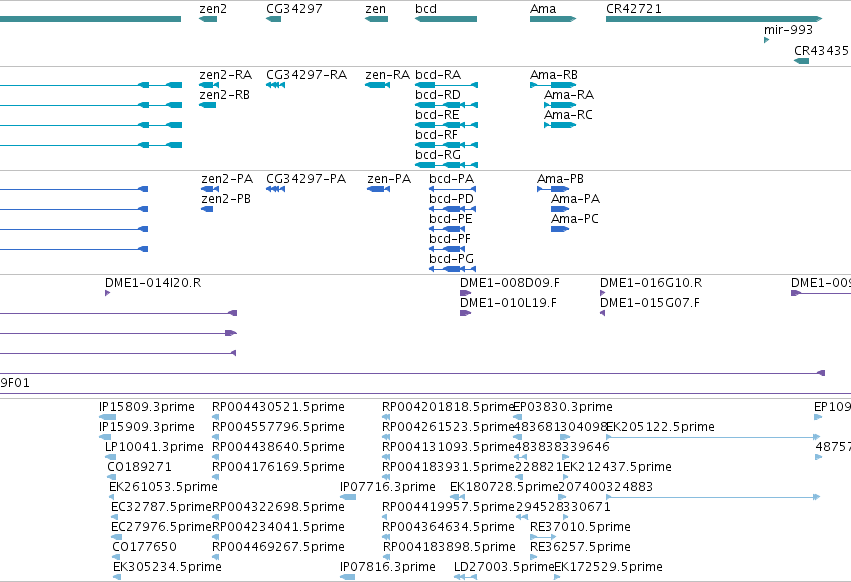Image resolution: width=851 pixels, height=582 pixels.
Task: Click the RP004430521.5prime EST
Action: [x=215, y=417]
